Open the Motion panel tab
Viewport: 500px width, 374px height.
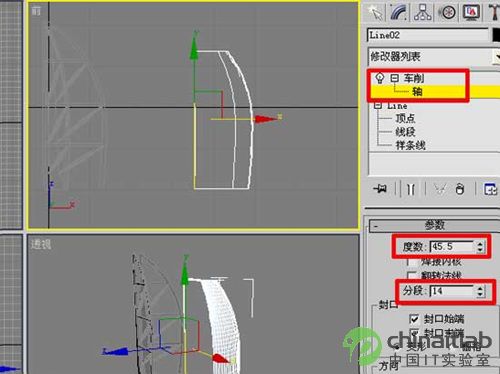click(x=446, y=13)
